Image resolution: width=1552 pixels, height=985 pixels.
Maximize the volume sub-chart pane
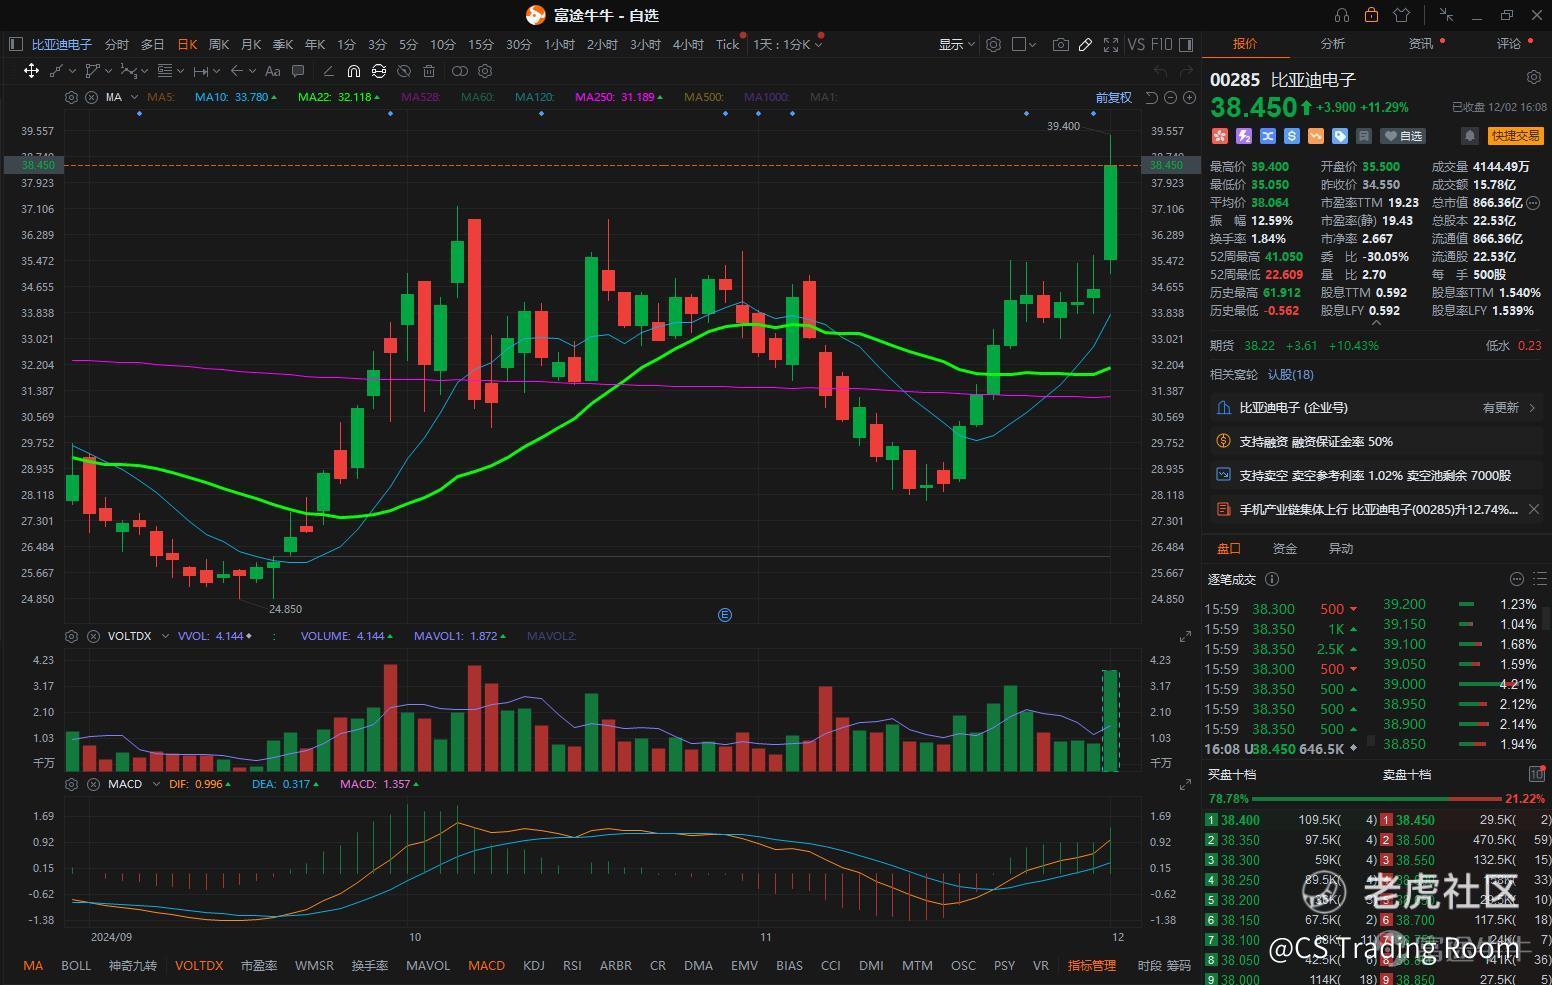coord(1185,636)
